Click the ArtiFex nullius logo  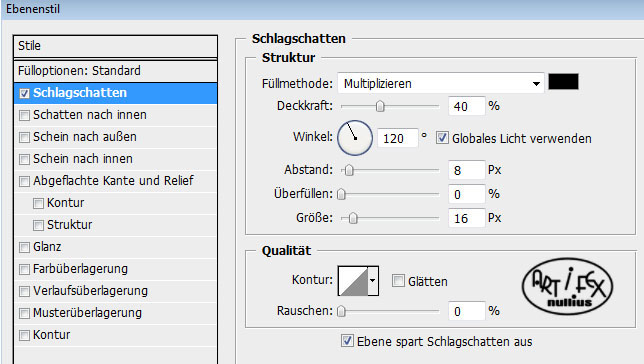pyautogui.click(x=567, y=286)
